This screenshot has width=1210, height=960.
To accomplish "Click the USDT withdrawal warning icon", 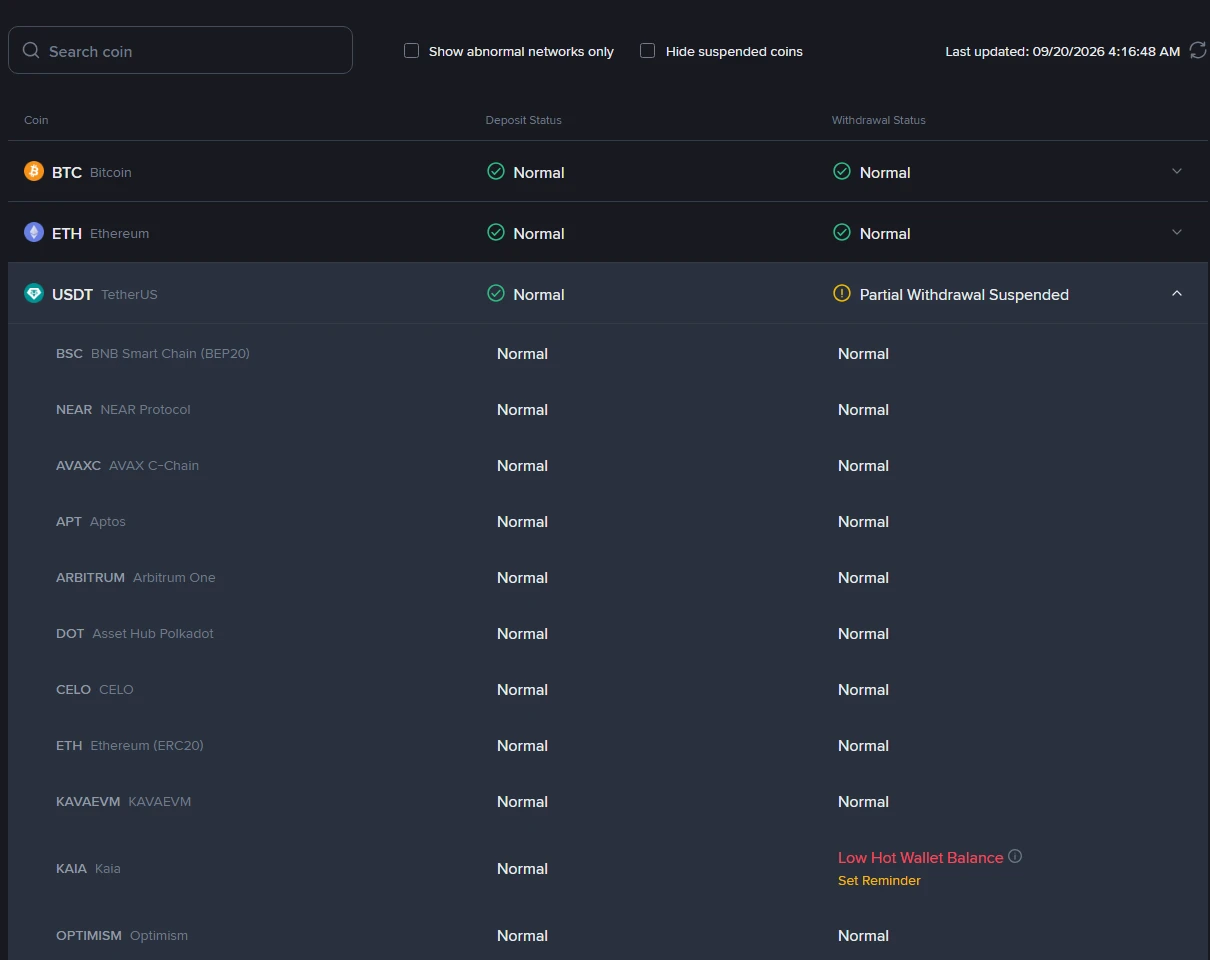I will point(842,293).
